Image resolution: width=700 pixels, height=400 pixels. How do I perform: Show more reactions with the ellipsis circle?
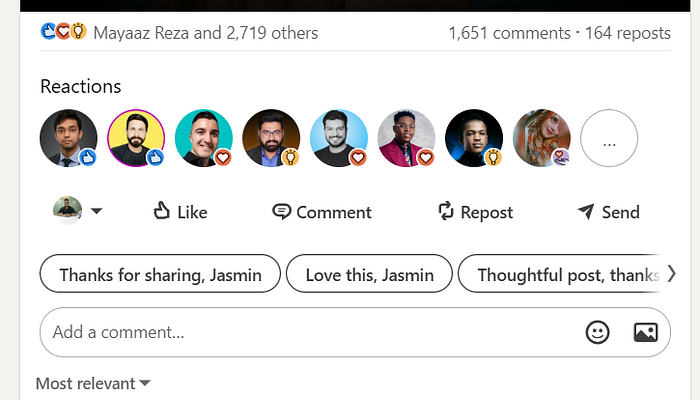(609, 138)
